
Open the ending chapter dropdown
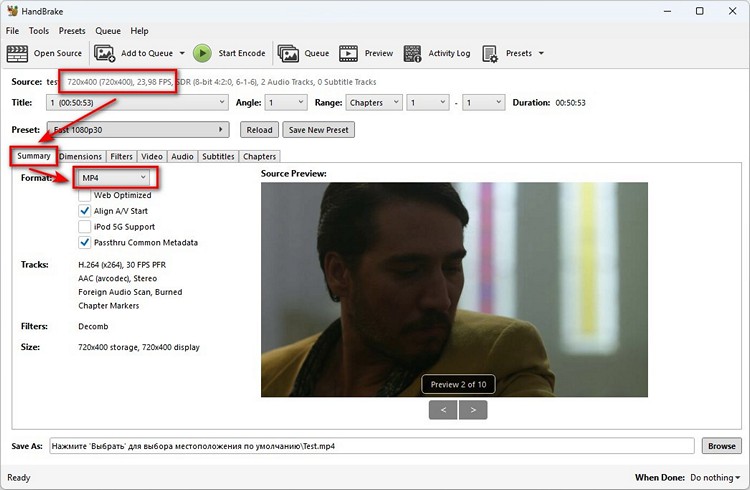(x=484, y=102)
